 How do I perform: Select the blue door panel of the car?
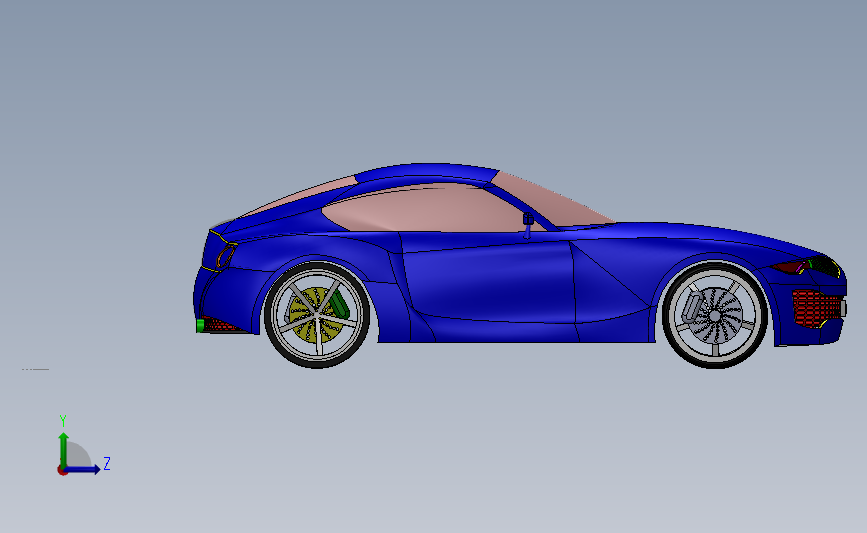point(489,282)
